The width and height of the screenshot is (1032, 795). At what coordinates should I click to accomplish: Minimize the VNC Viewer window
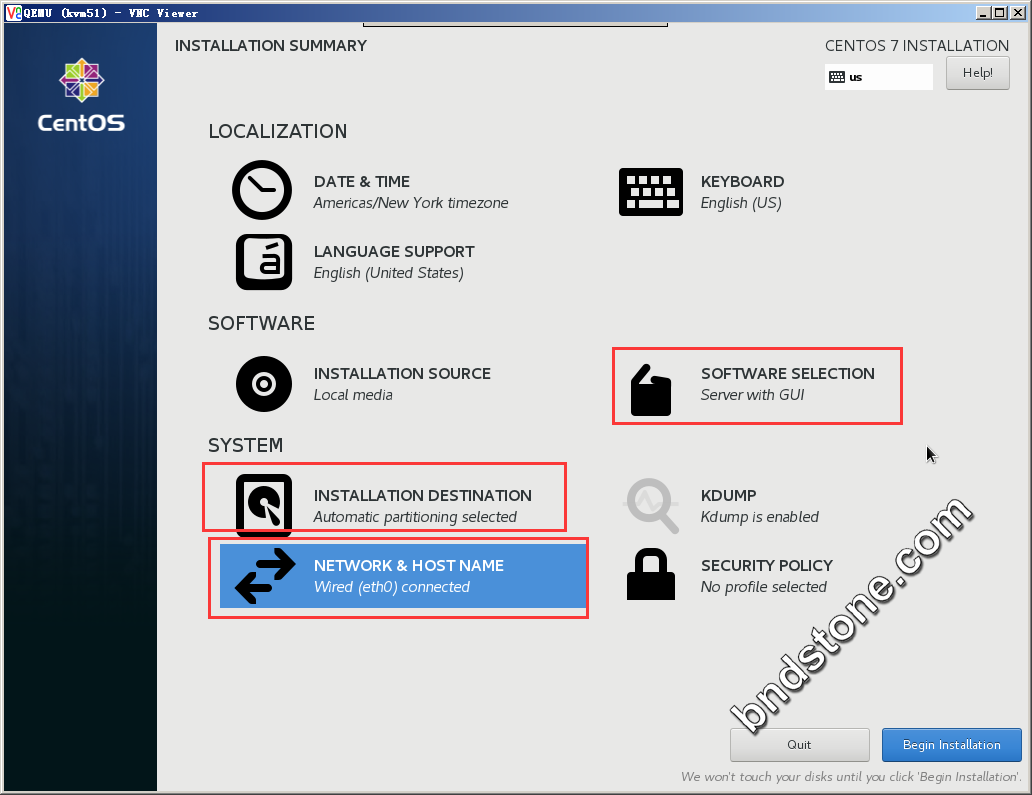tap(983, 13)
